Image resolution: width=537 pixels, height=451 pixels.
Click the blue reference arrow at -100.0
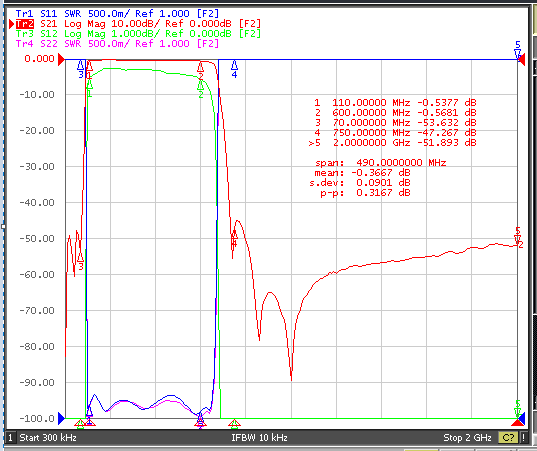61,418
